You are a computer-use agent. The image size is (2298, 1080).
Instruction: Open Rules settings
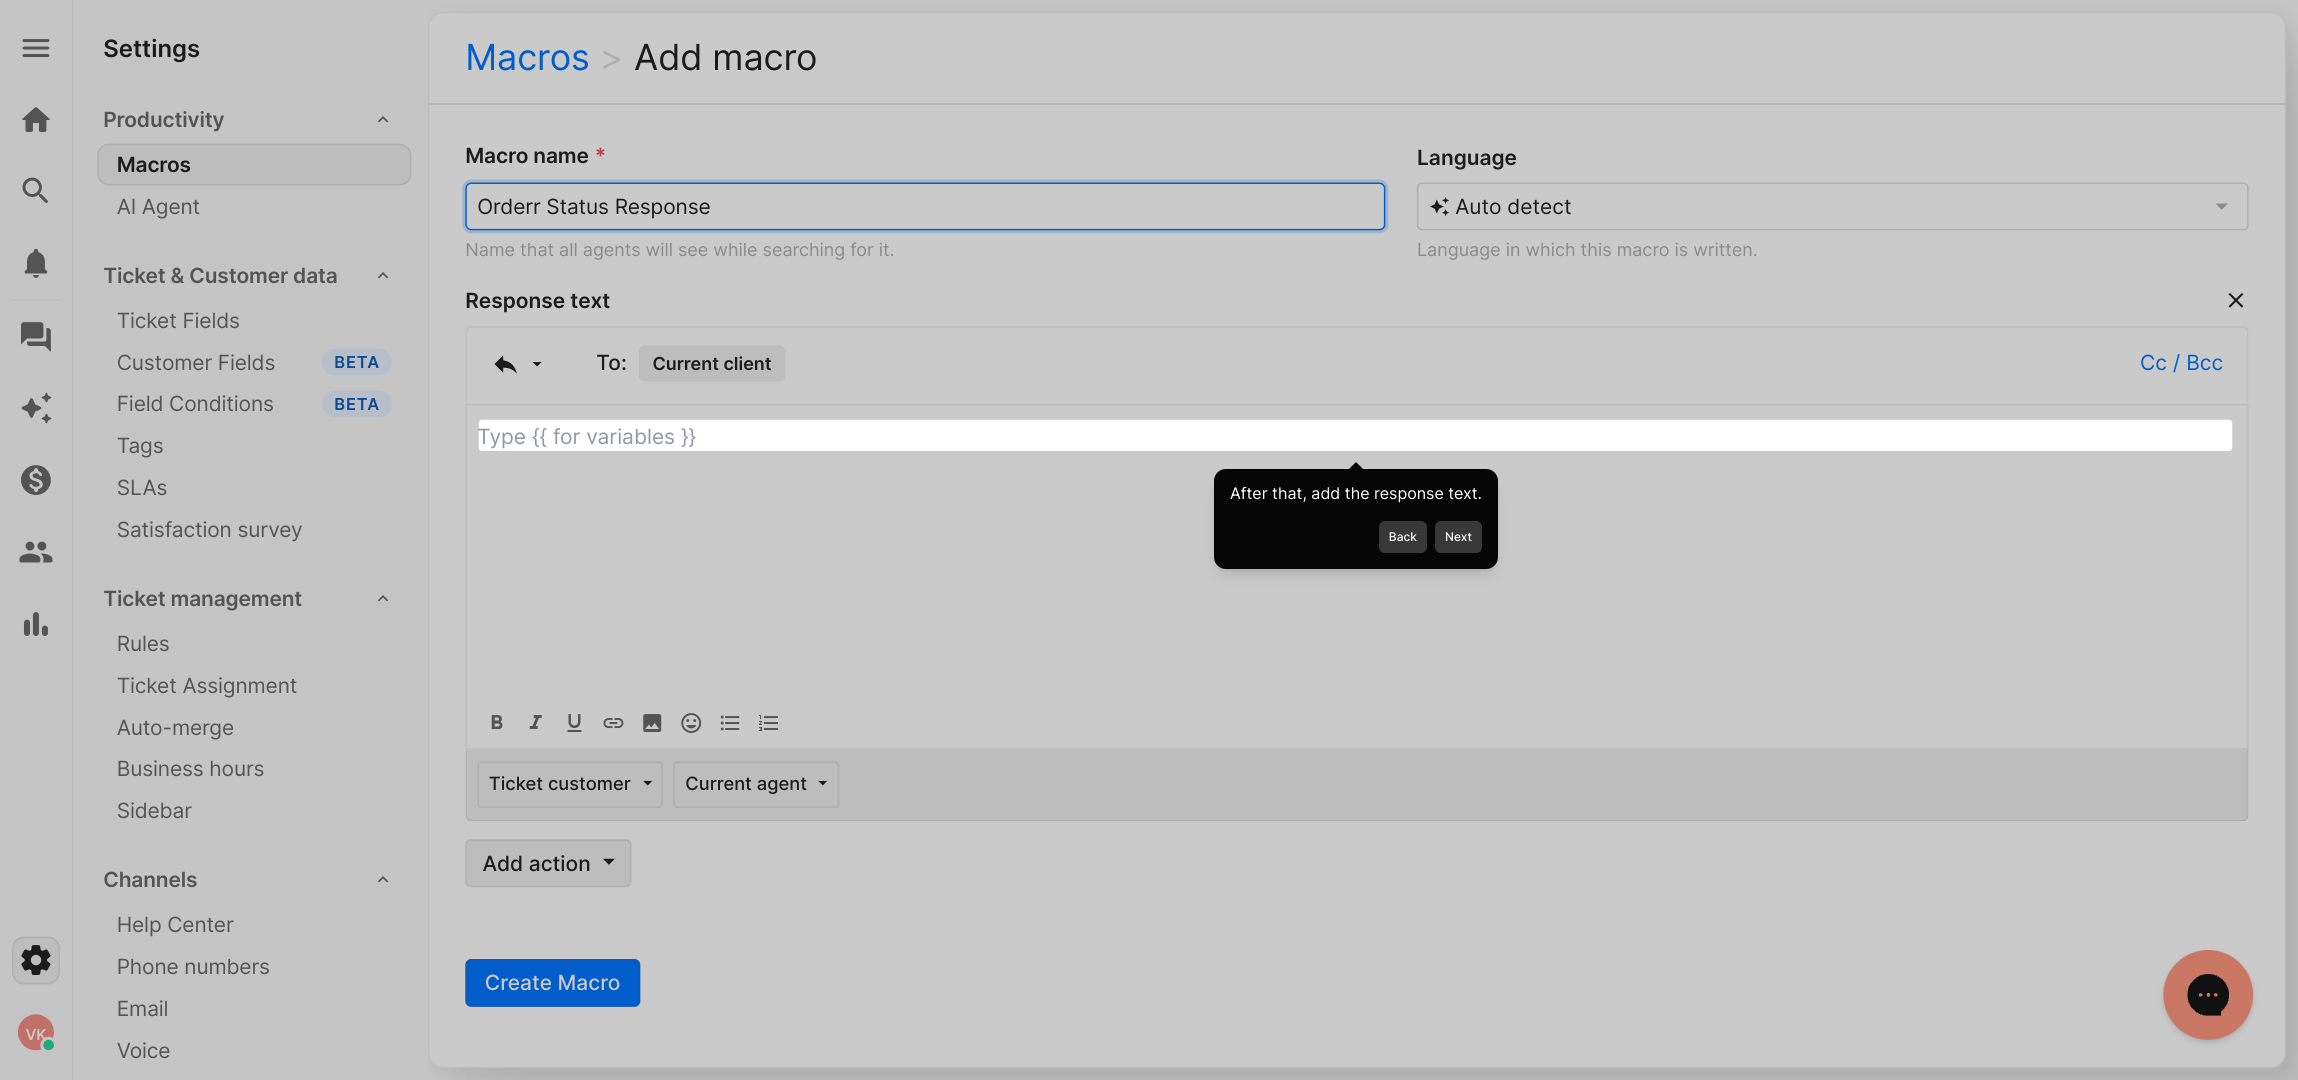pyautogui.click(x=143, y=644)
